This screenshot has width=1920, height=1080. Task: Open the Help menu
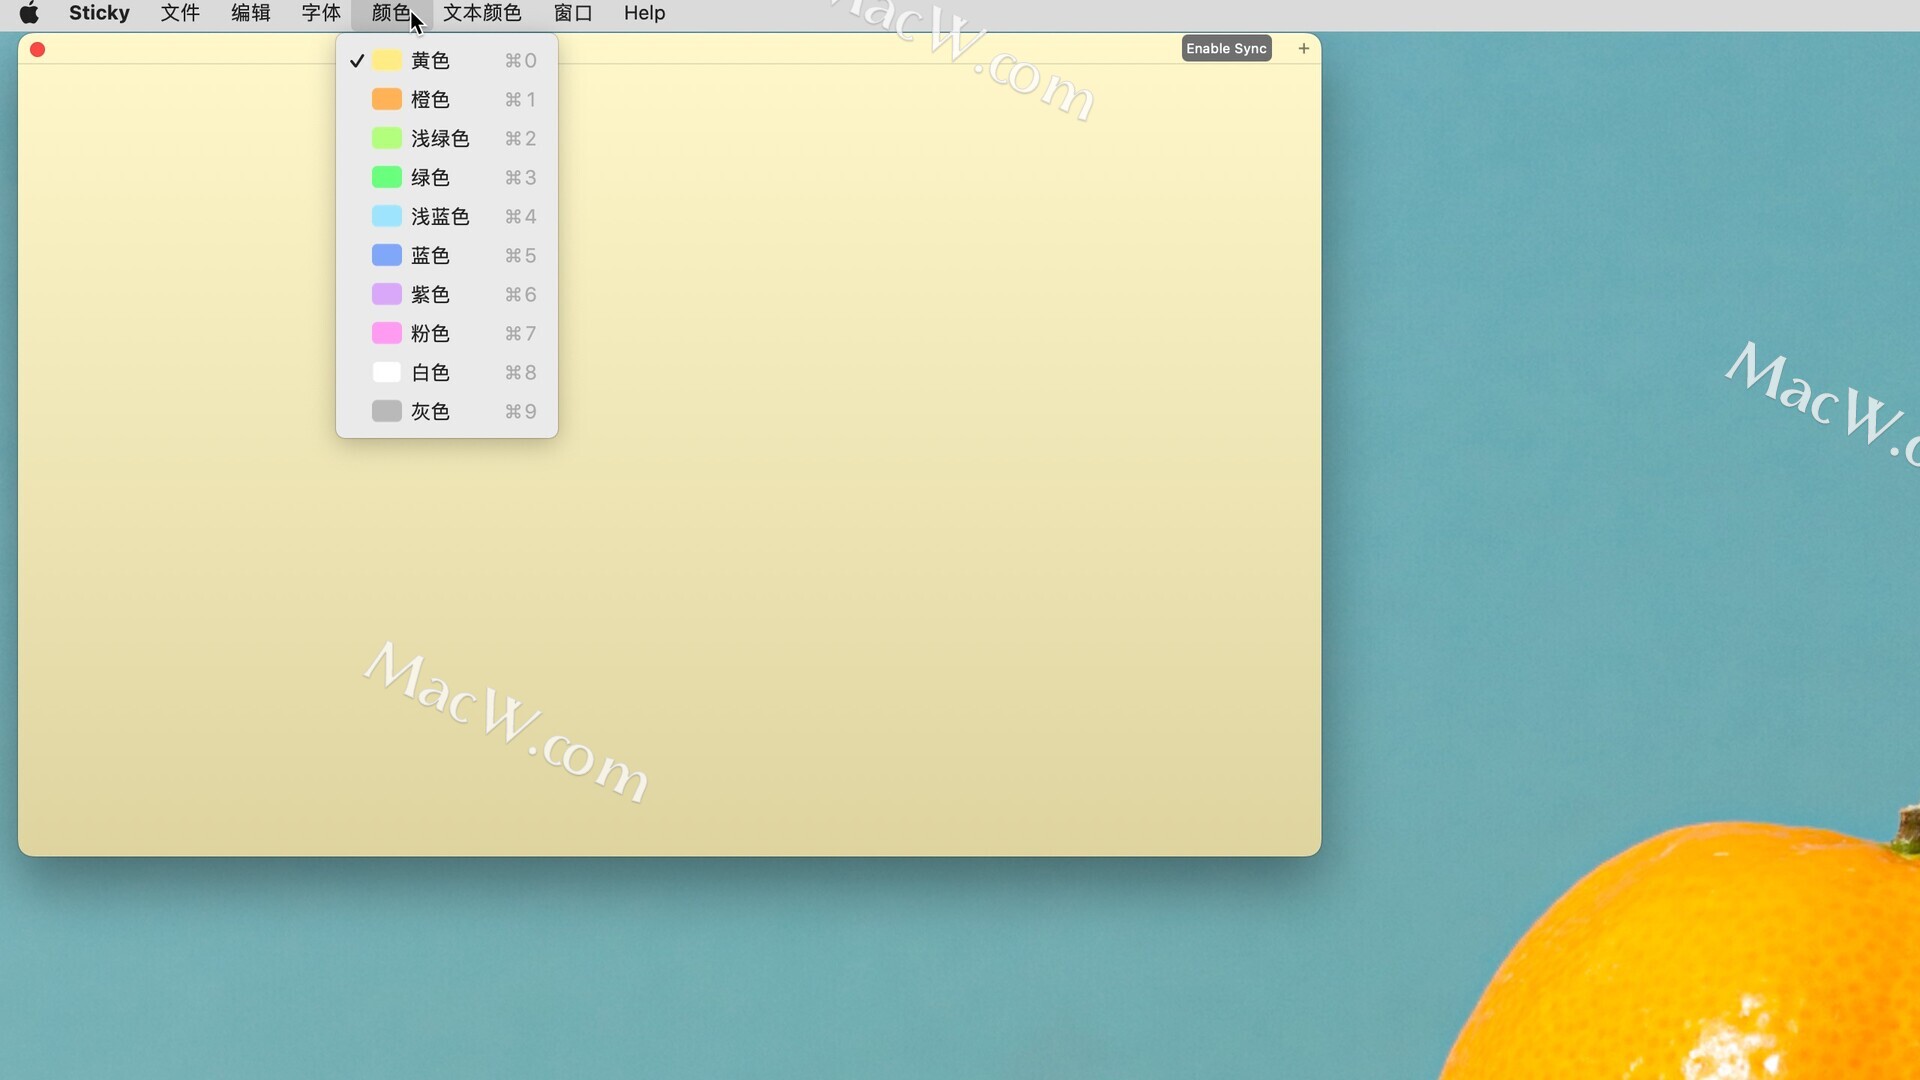(644, 13)
